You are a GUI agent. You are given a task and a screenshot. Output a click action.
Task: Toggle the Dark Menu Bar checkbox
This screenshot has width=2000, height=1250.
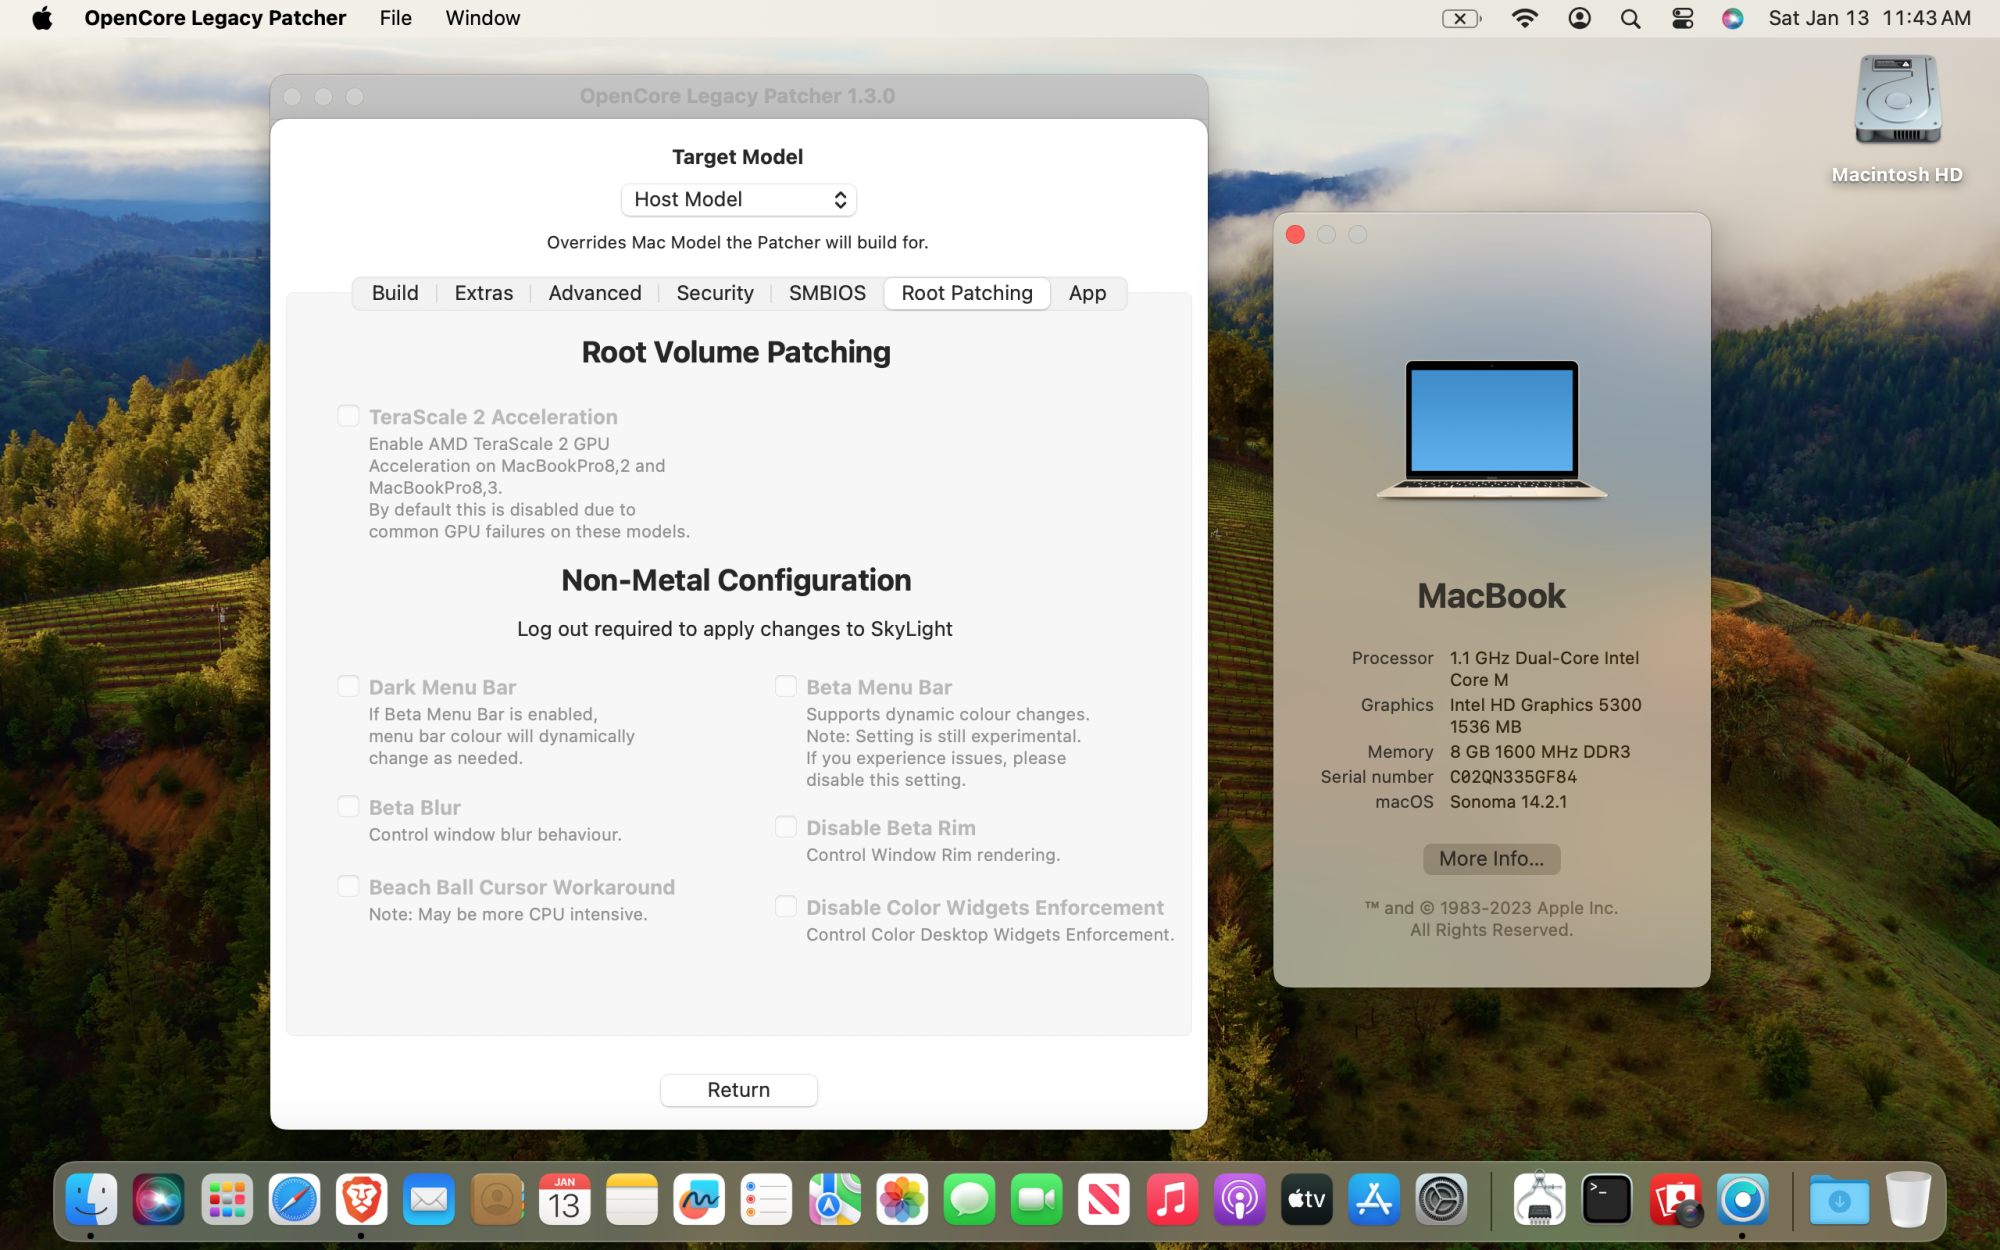(x=348, y=686)
